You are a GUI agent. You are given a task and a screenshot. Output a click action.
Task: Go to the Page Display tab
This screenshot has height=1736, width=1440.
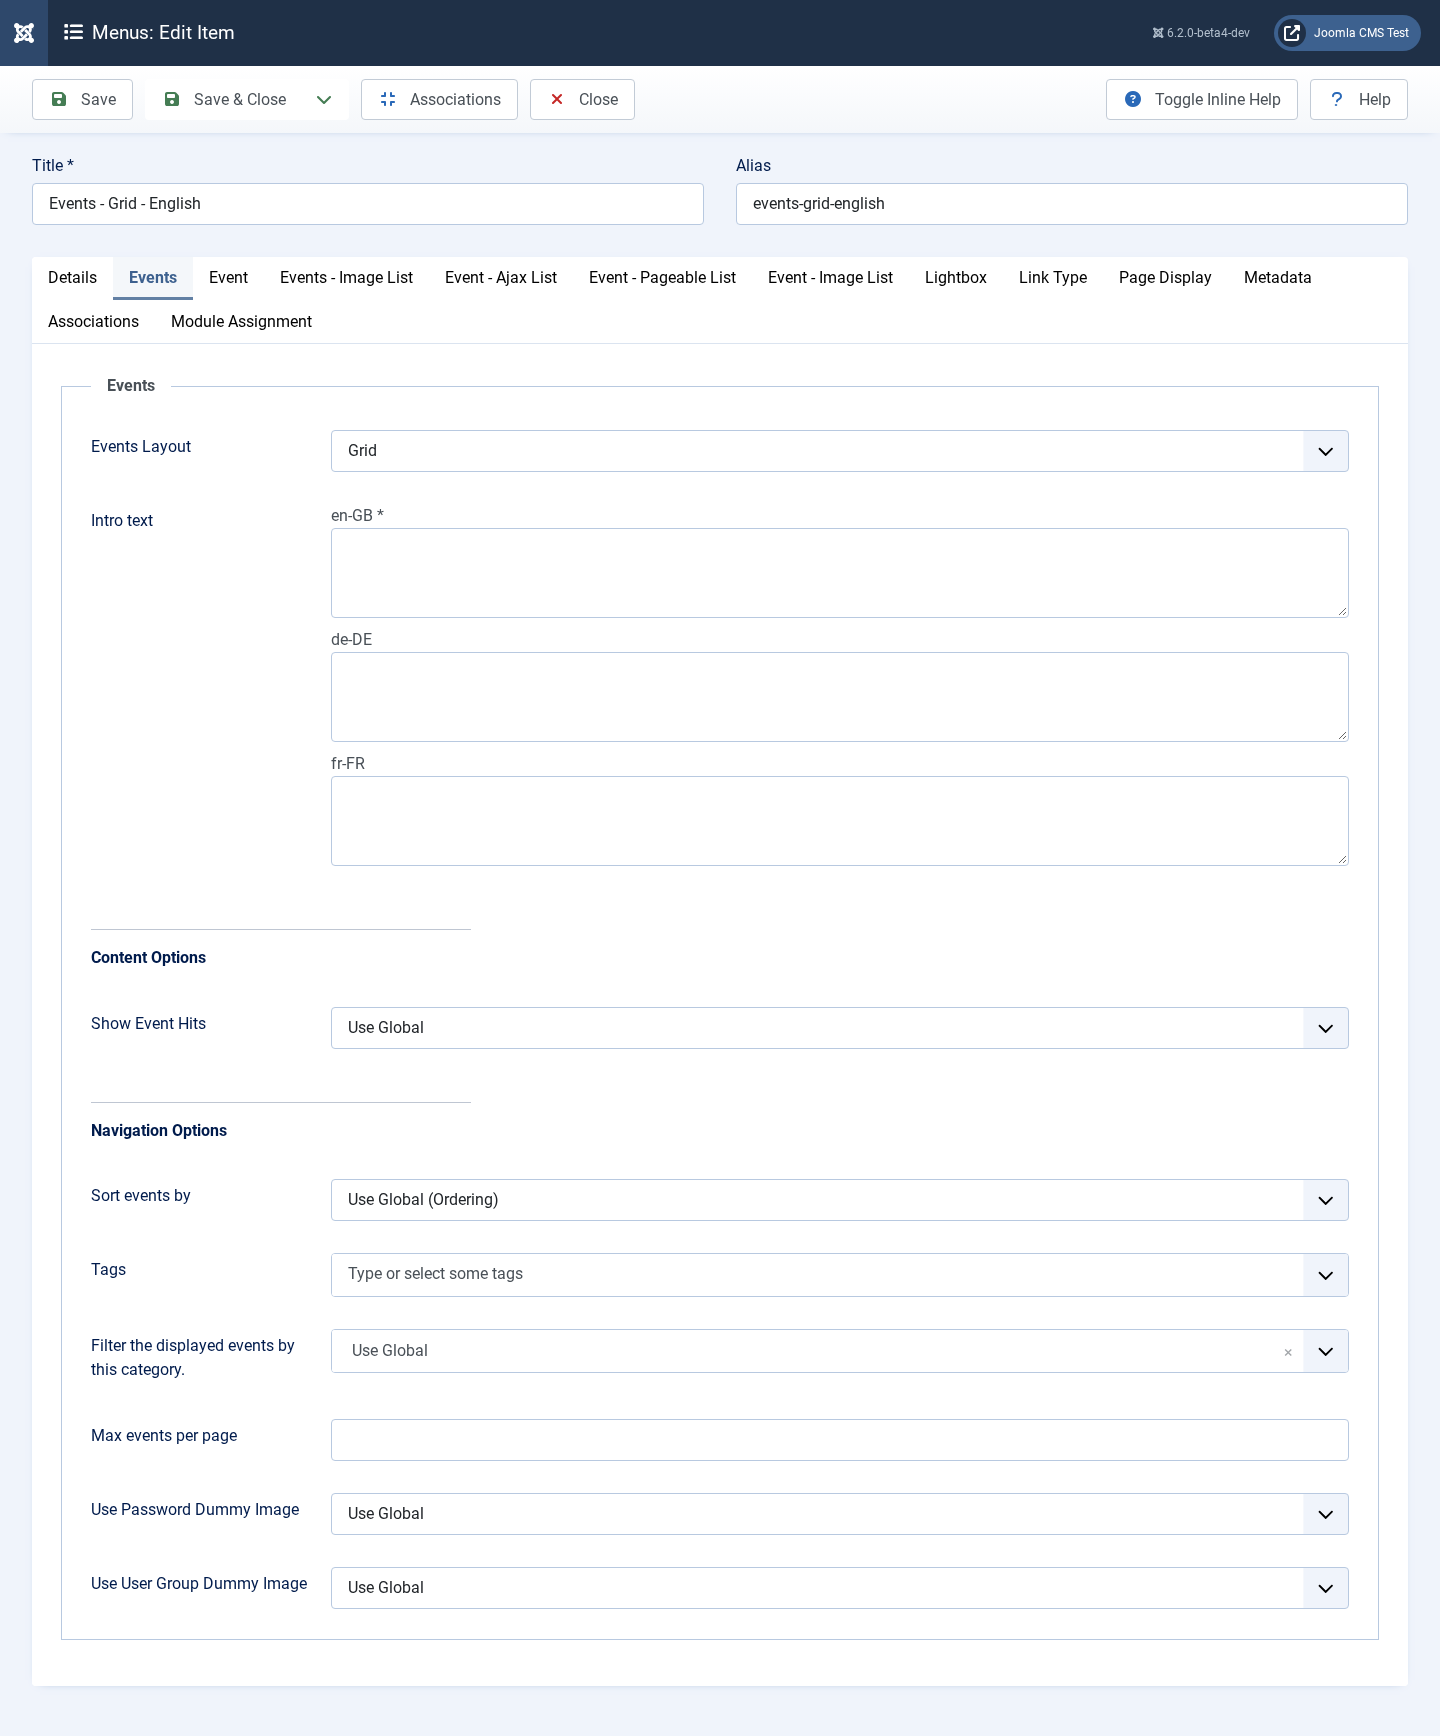(1165, 278)
